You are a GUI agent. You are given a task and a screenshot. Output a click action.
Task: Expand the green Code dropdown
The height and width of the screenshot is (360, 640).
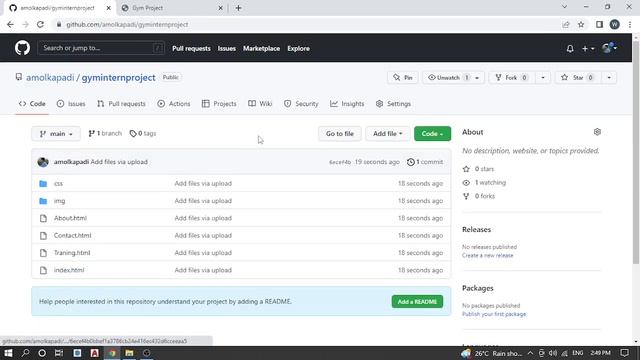click(432, 134)
